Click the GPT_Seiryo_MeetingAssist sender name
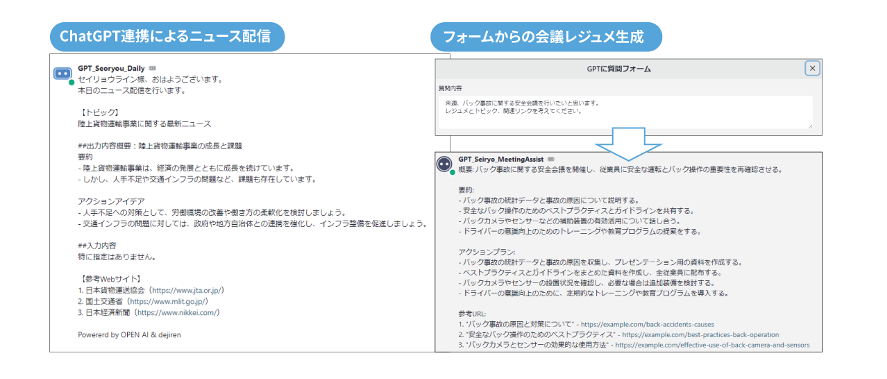 coord(501,160)
